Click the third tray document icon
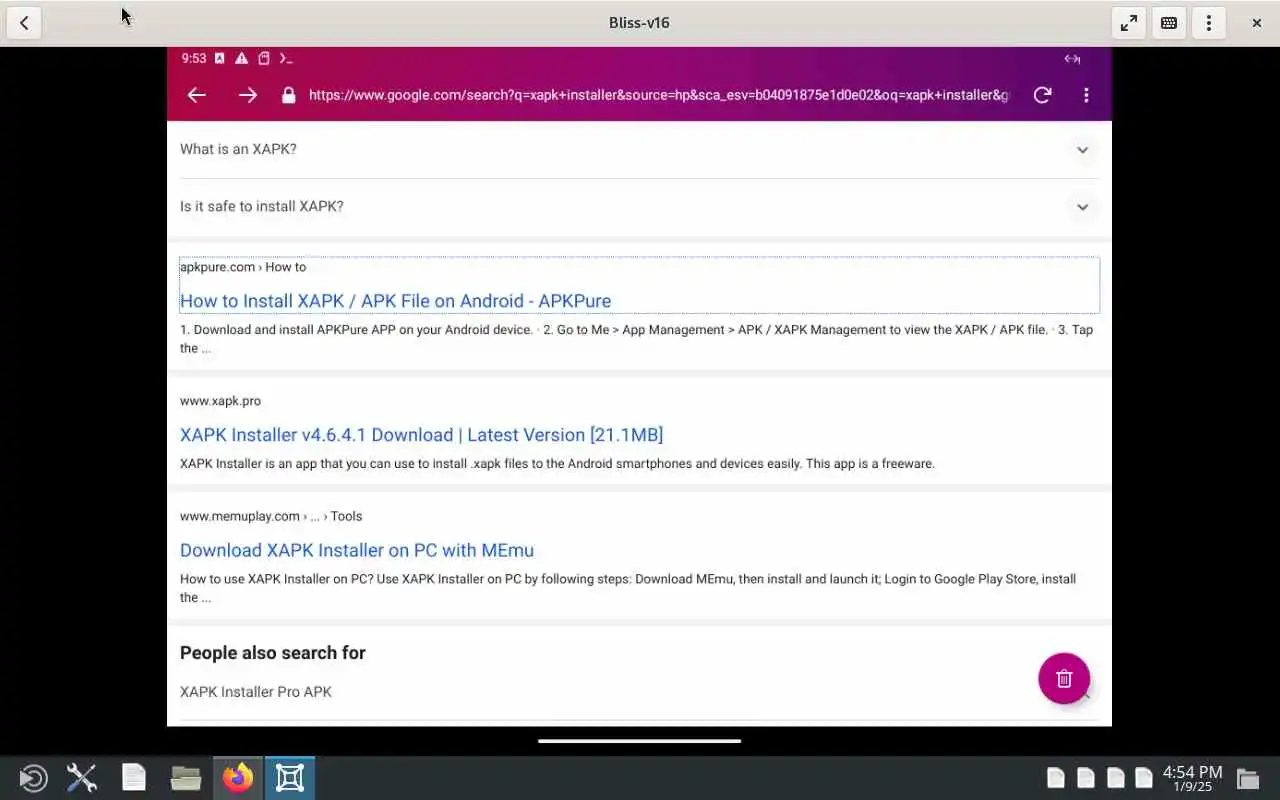The image size is (1280, 800). [x=1116, y=778]
